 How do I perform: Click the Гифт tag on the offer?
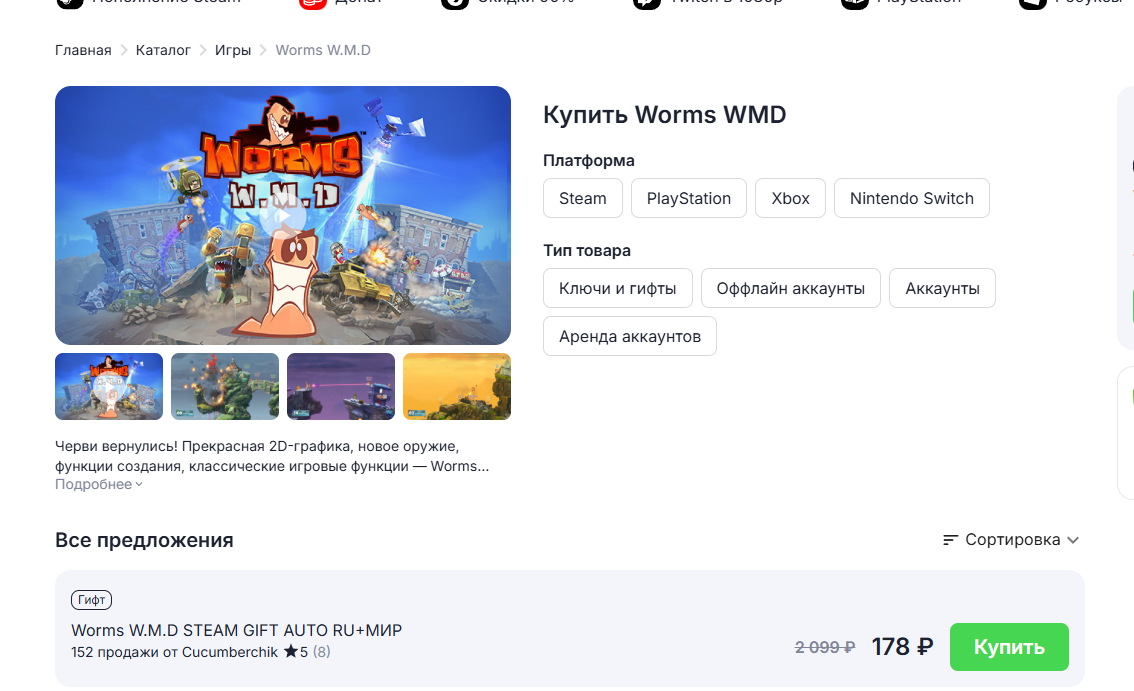91,600
